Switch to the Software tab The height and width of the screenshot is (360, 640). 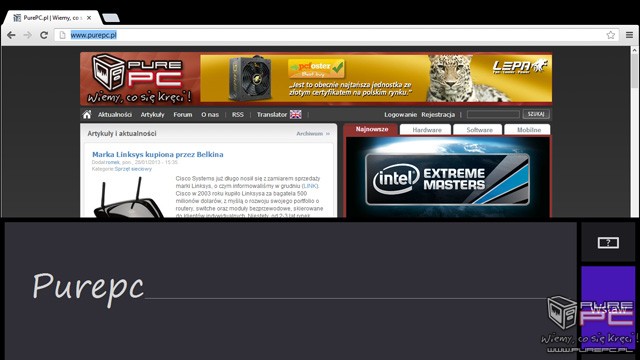click(x=479, y=130)
